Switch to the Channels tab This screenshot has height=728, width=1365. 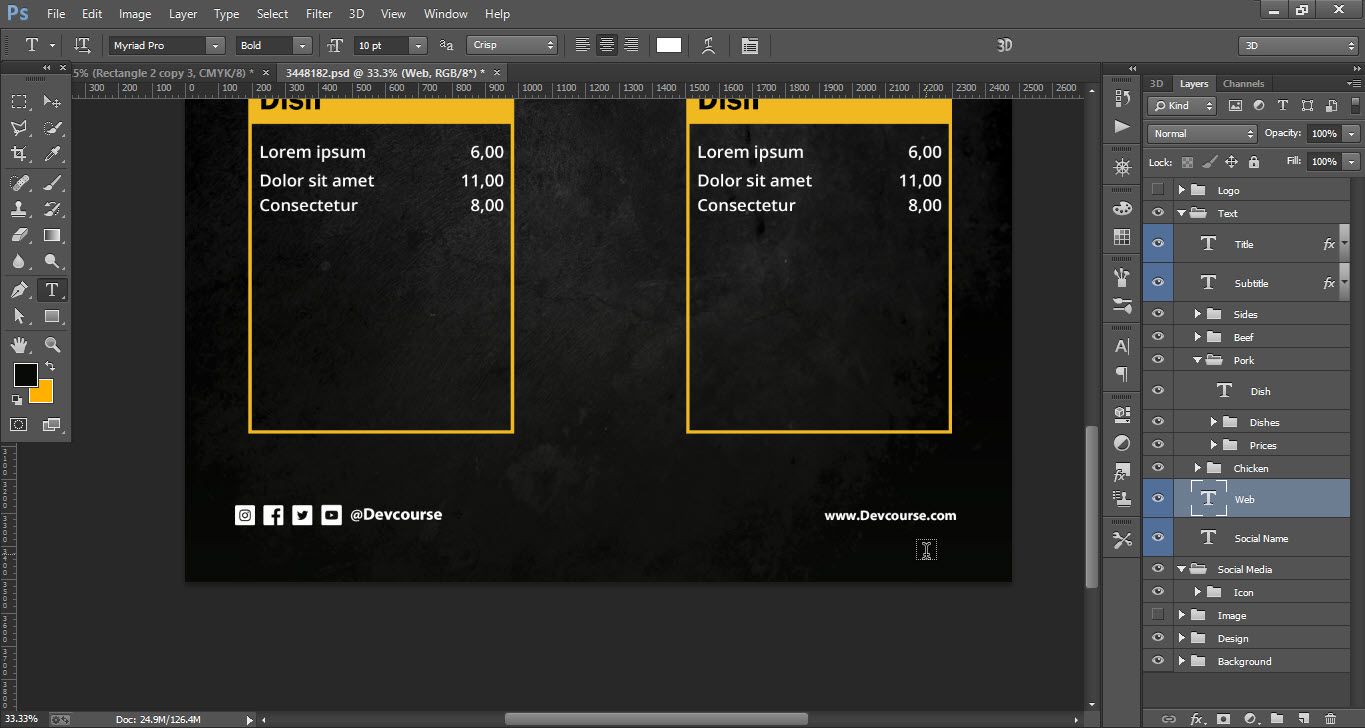1241,83
